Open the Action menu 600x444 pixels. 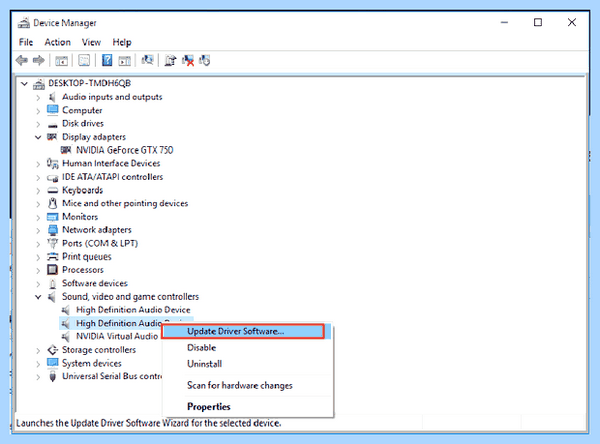57,42
